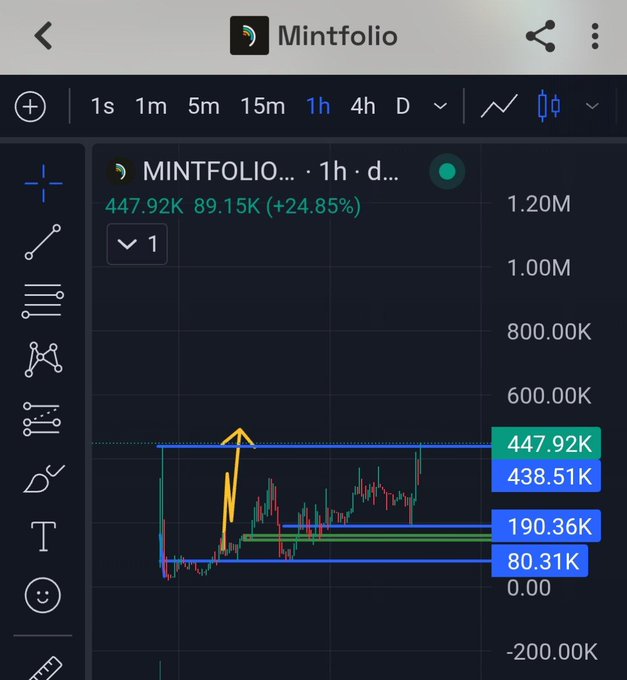Open the forecasting and measurement tools
Screen dimensions: 627x680
tap(42, 419)
